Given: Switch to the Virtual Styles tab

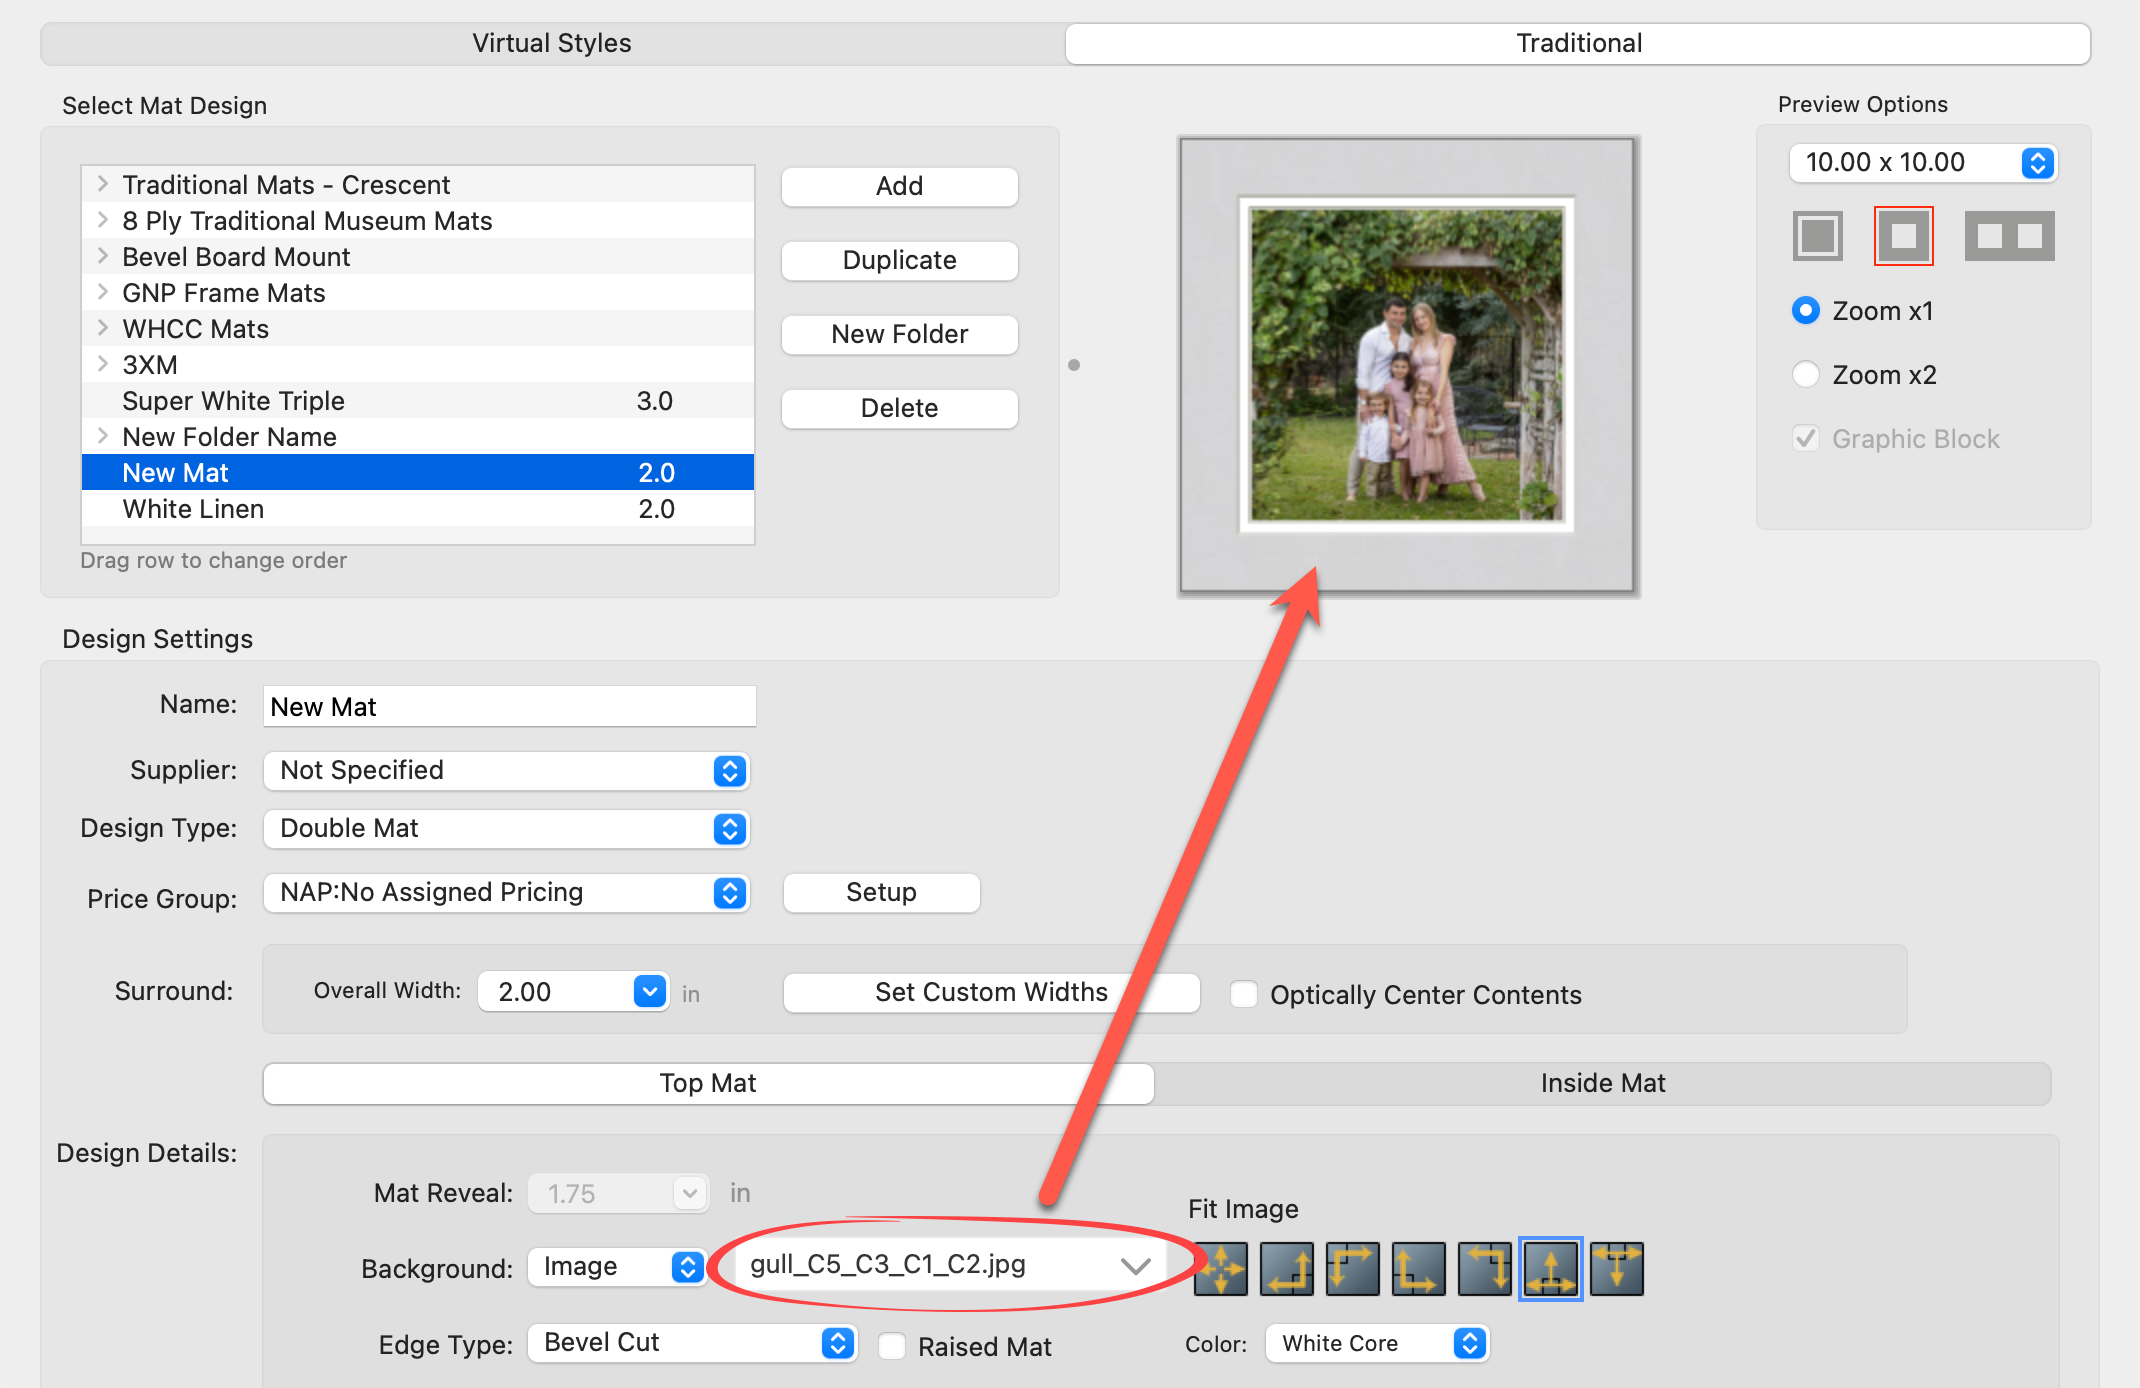Looking at the screenshot, I should (x=552, y=43).
